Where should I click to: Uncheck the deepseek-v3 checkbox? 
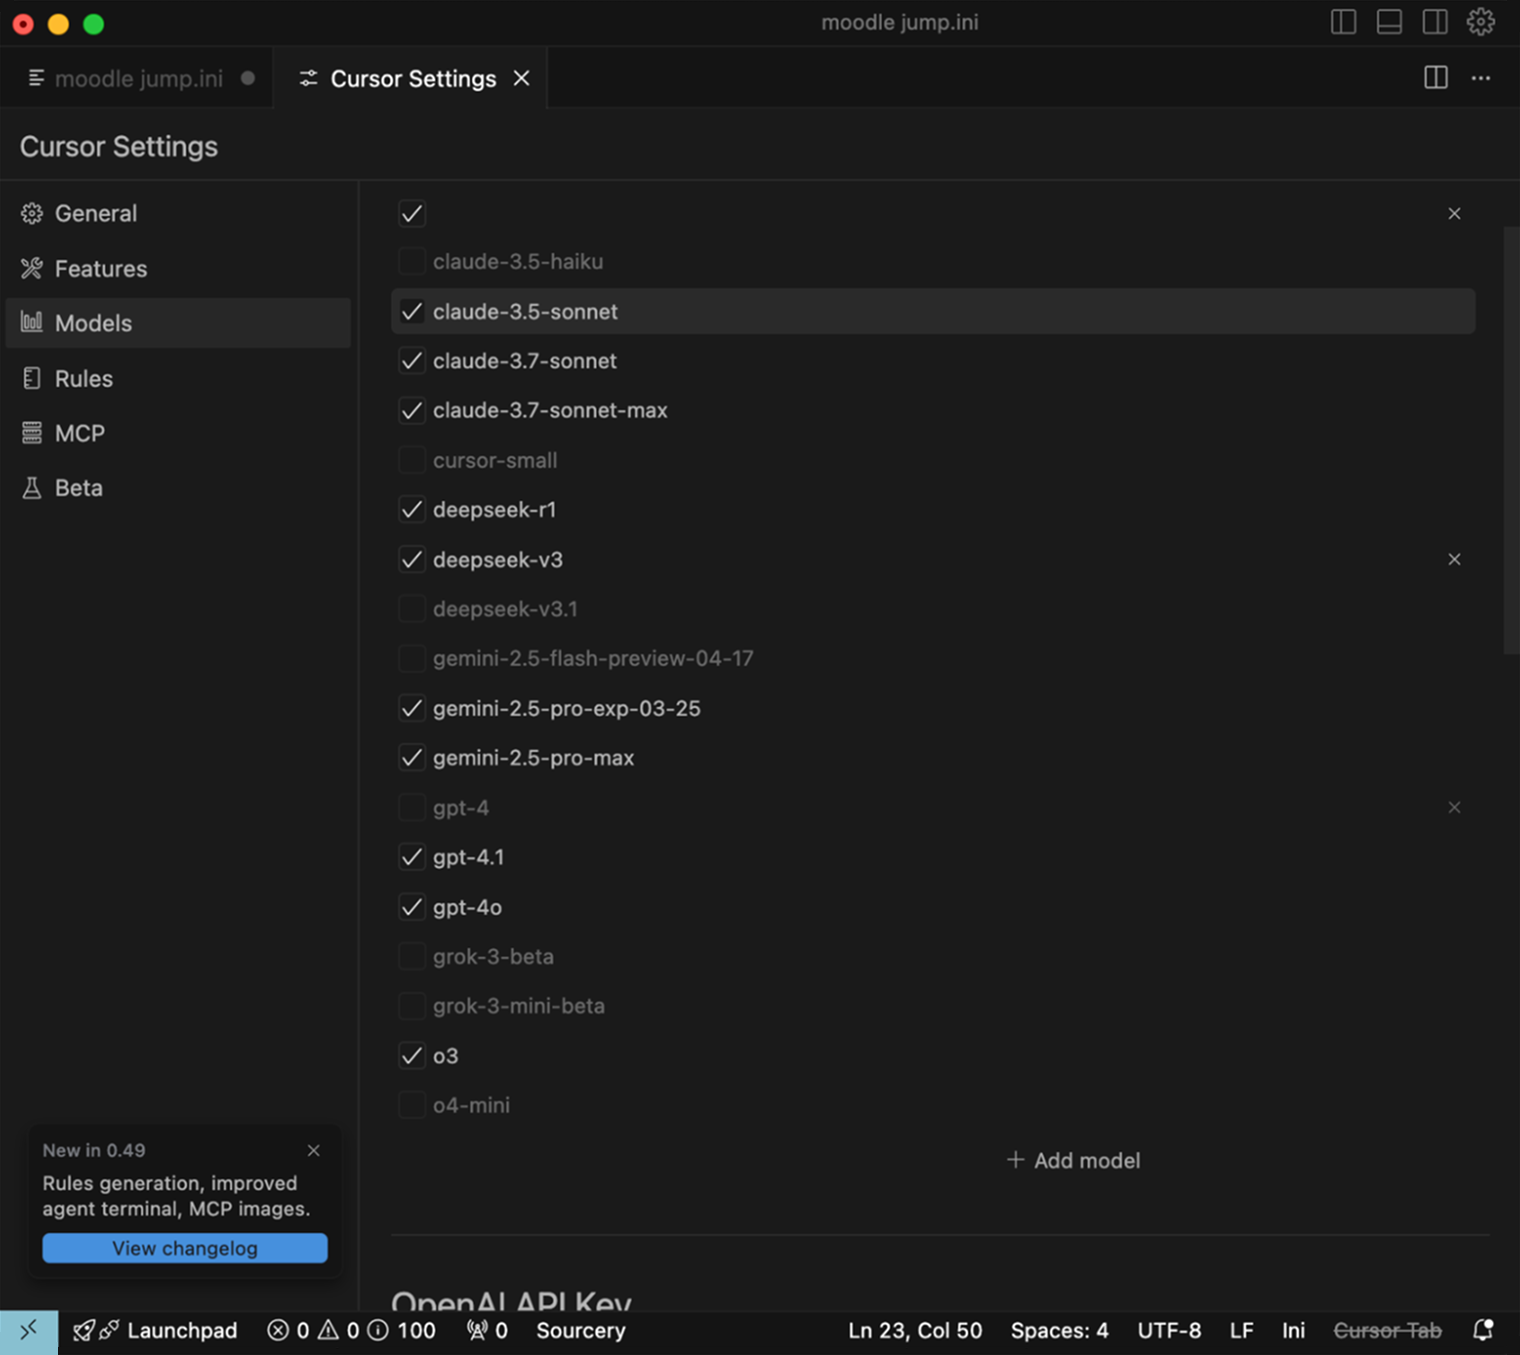pos(412,559)
